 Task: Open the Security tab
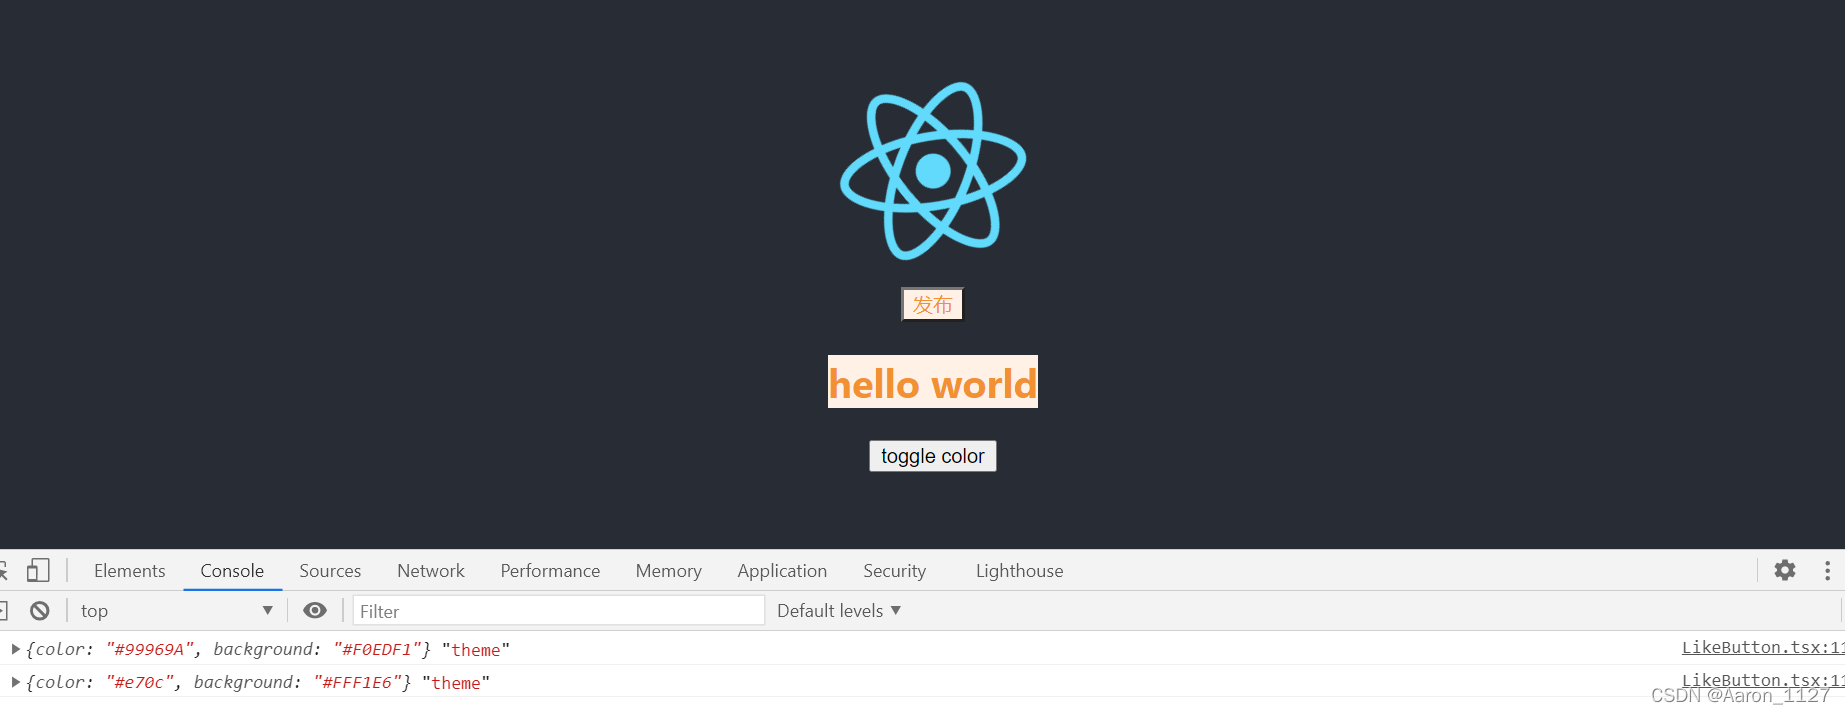(x=895, y=570)
